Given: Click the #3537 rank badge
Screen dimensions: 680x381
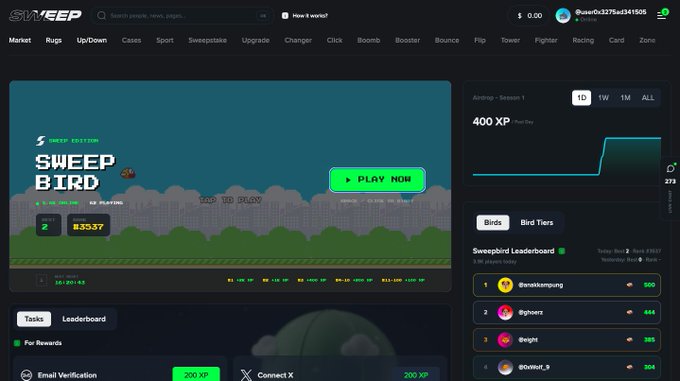Looking at the screenshot, I should pos(88,225).
